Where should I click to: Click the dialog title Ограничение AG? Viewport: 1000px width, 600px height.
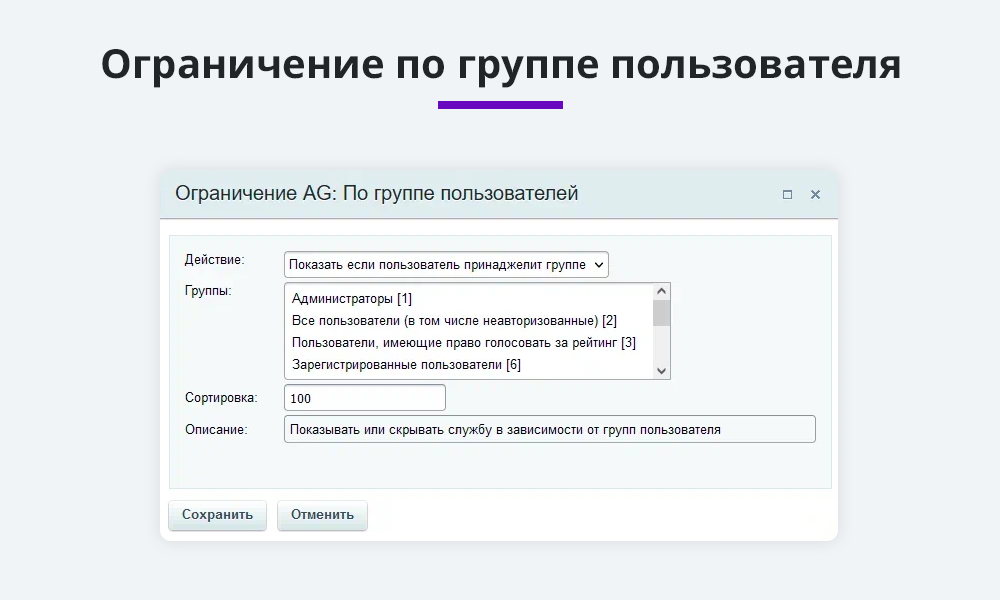point(377,193)
